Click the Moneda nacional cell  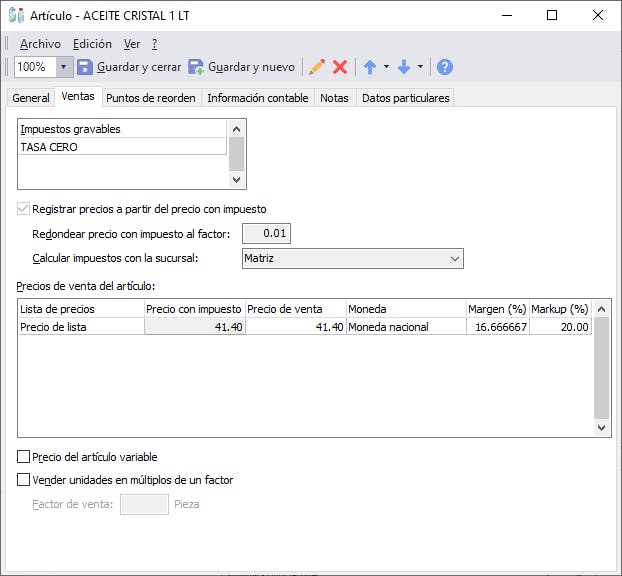[406, 327]
